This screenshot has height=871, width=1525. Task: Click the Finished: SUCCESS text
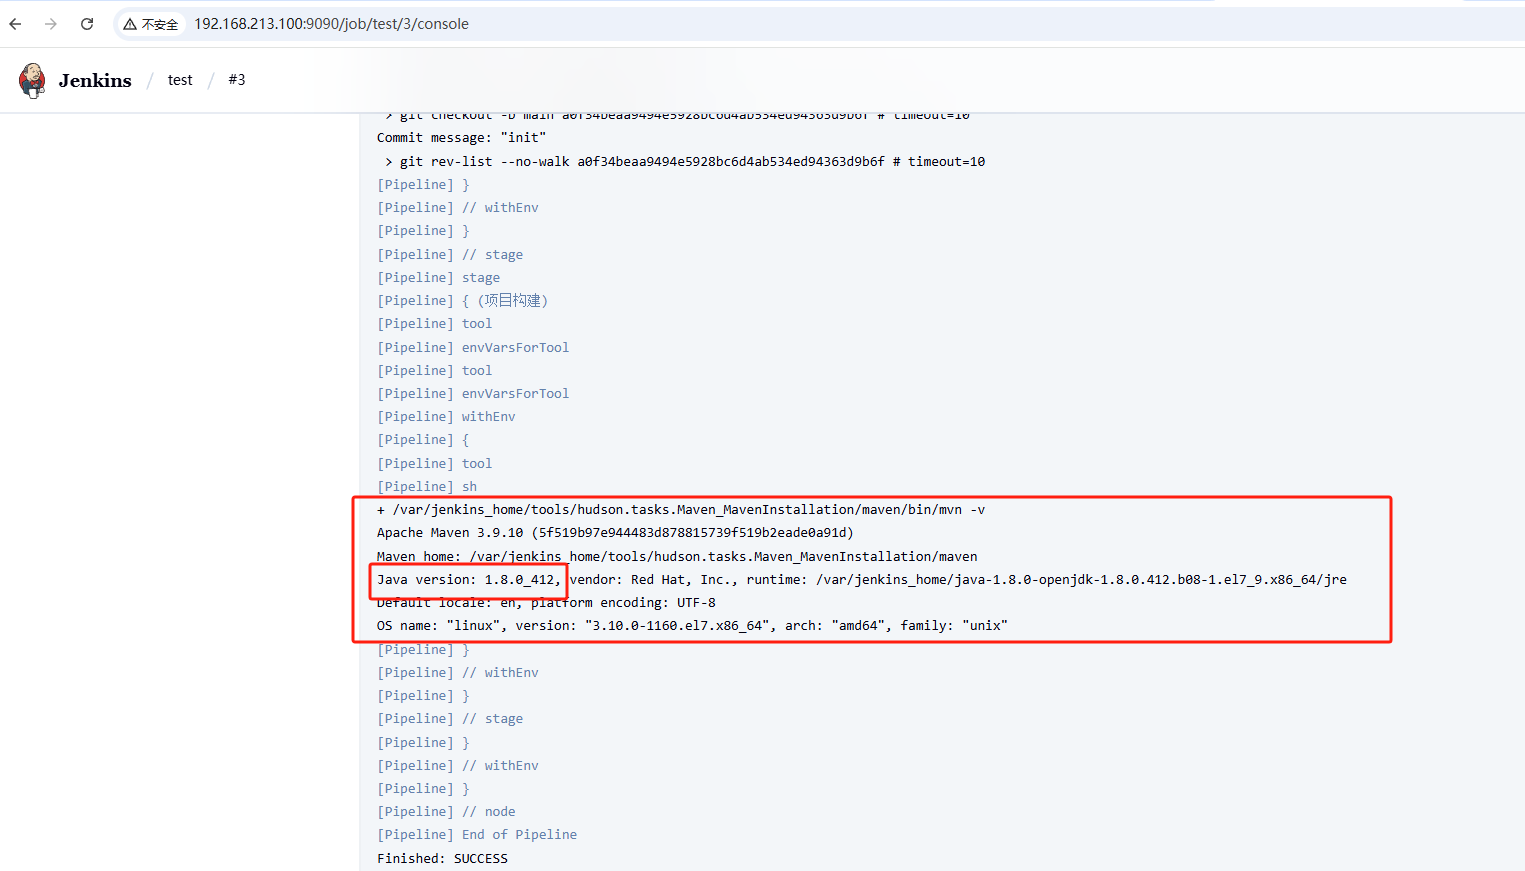[x=442, y=859]
